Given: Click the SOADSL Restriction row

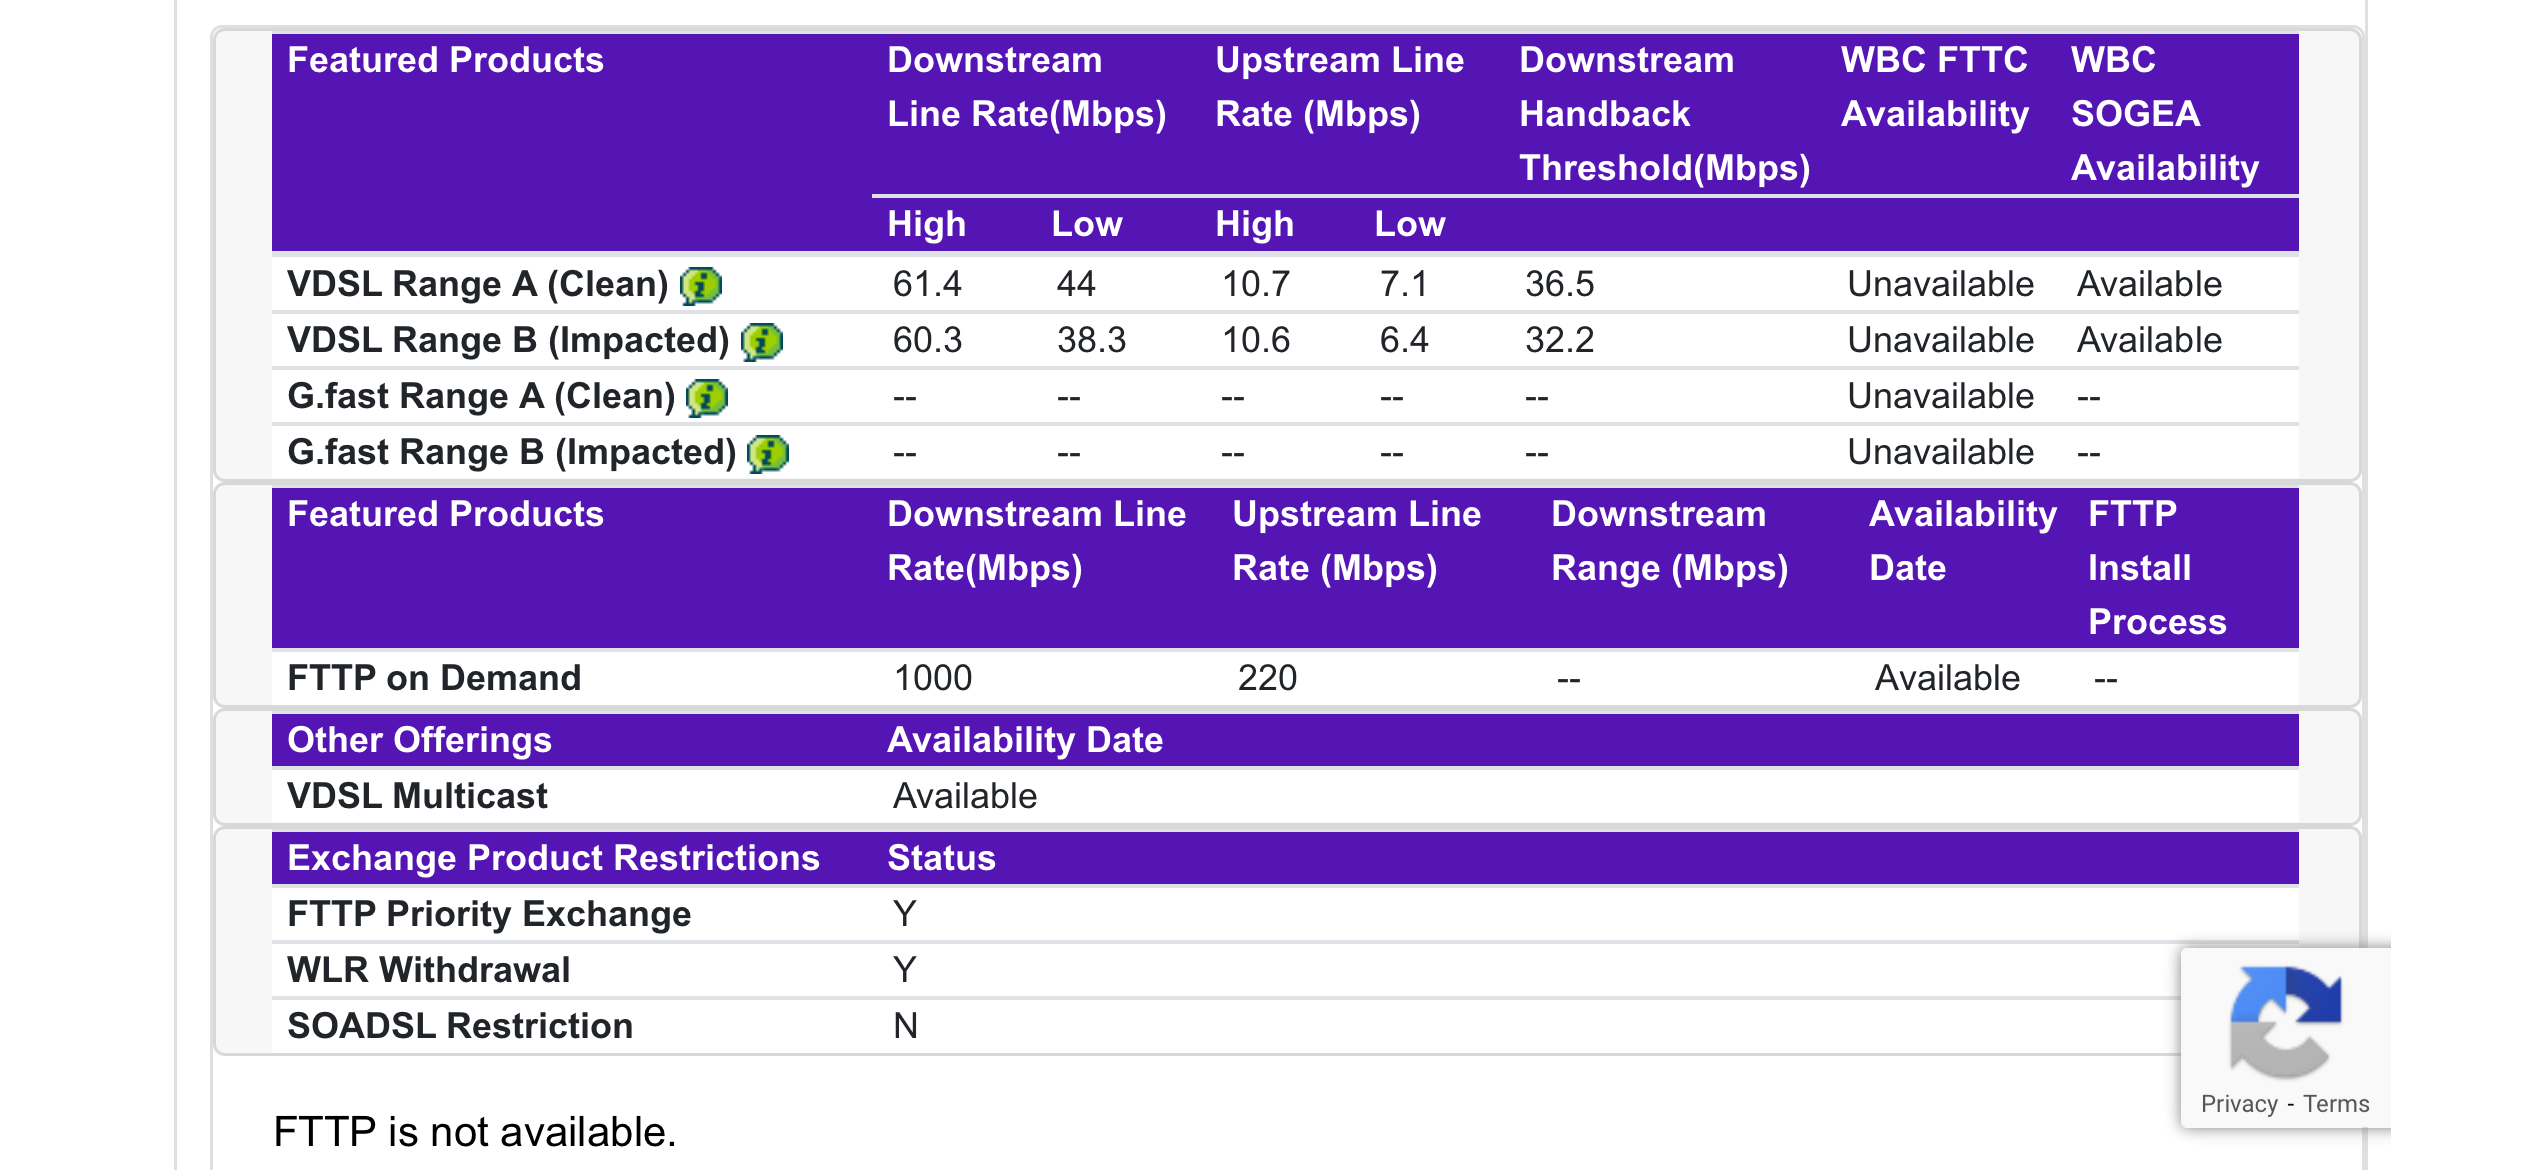Looking at the screenshot, I should tap(458, 1024).
